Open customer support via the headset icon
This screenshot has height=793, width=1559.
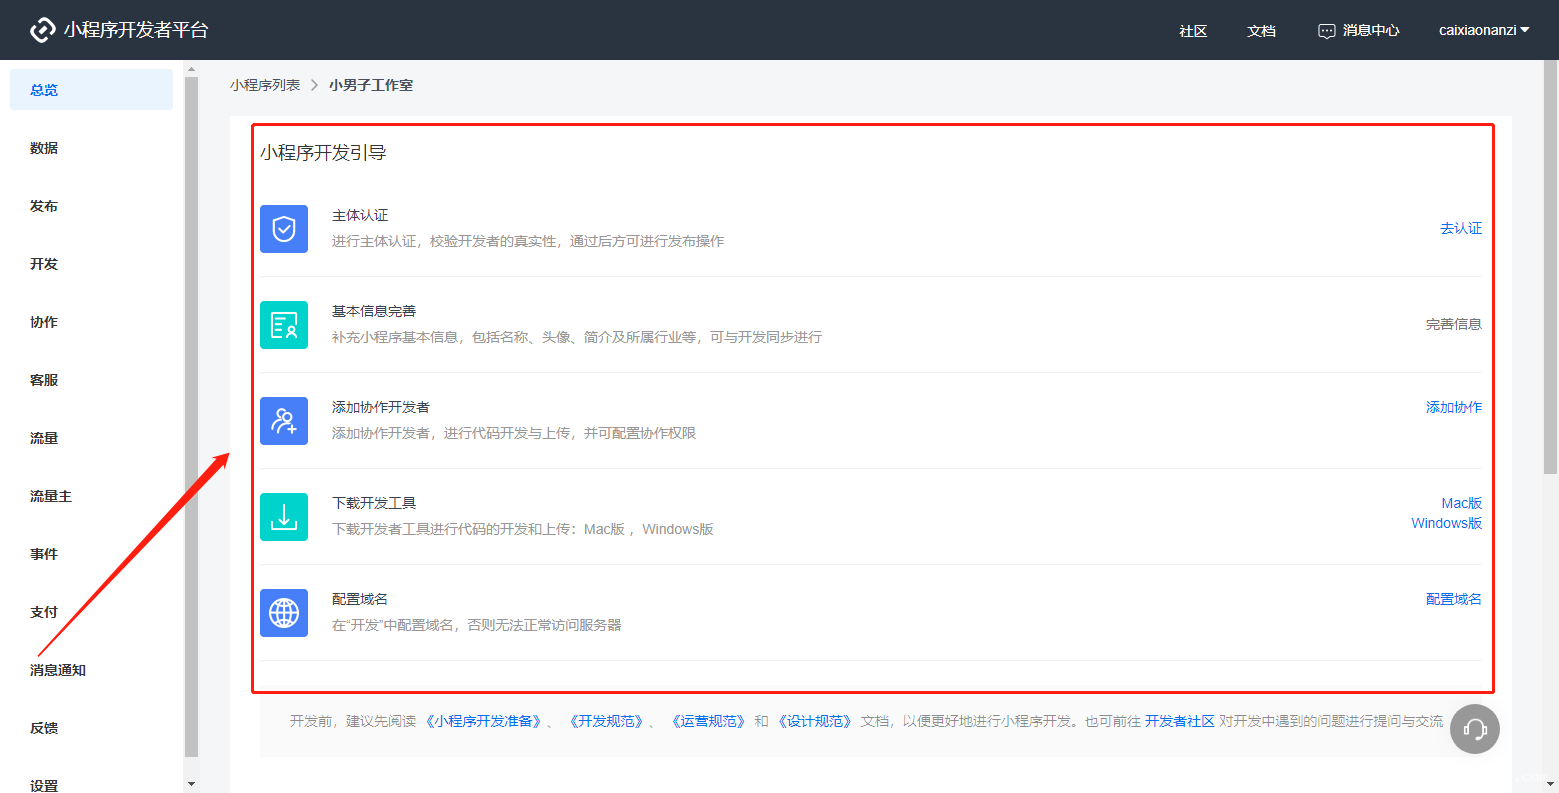click(x=1474, y=729)
